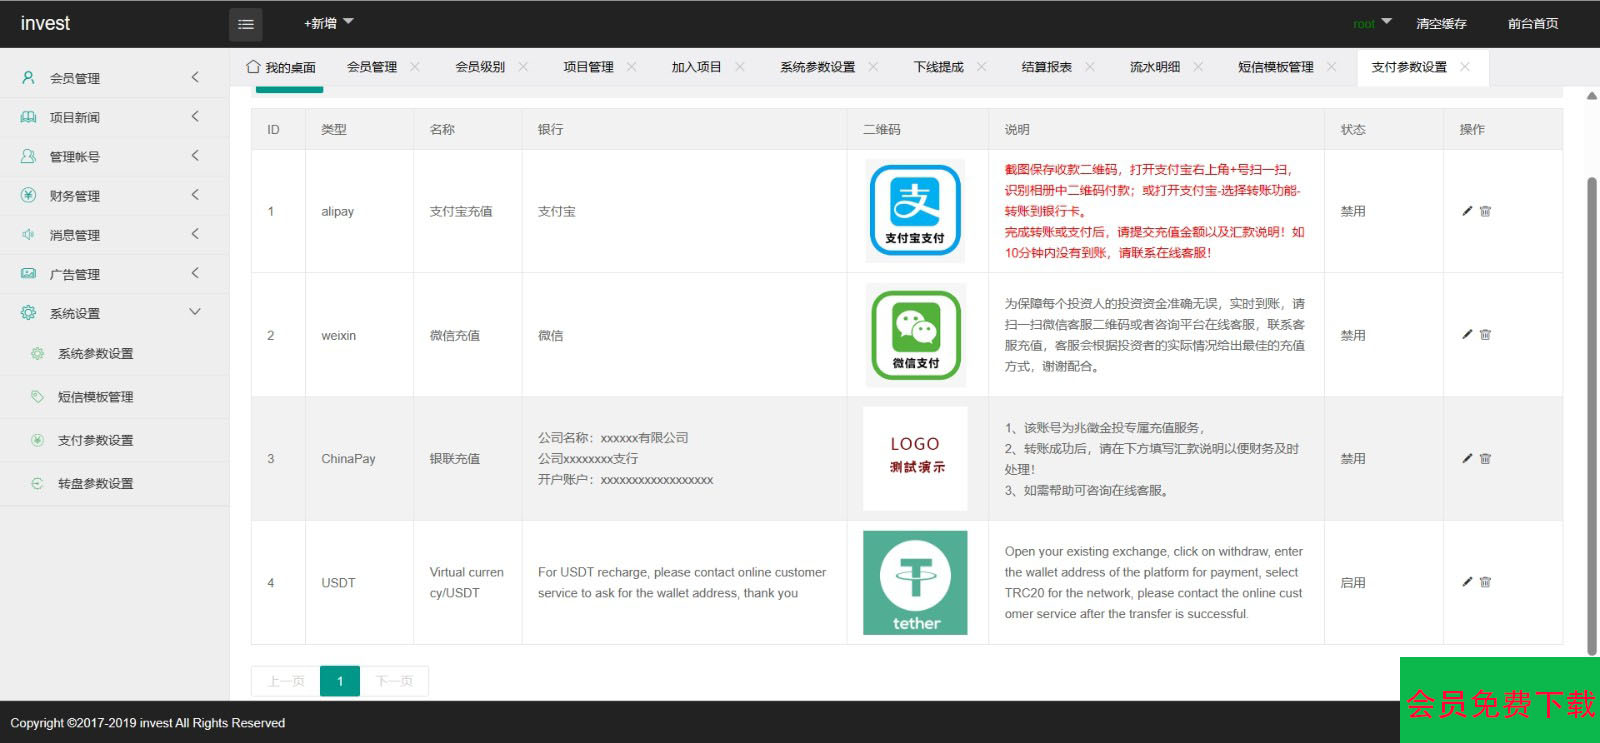Edit the weixin row with pencil icon
Screen dimensions: 1600x743
(x=1467, y=335)
